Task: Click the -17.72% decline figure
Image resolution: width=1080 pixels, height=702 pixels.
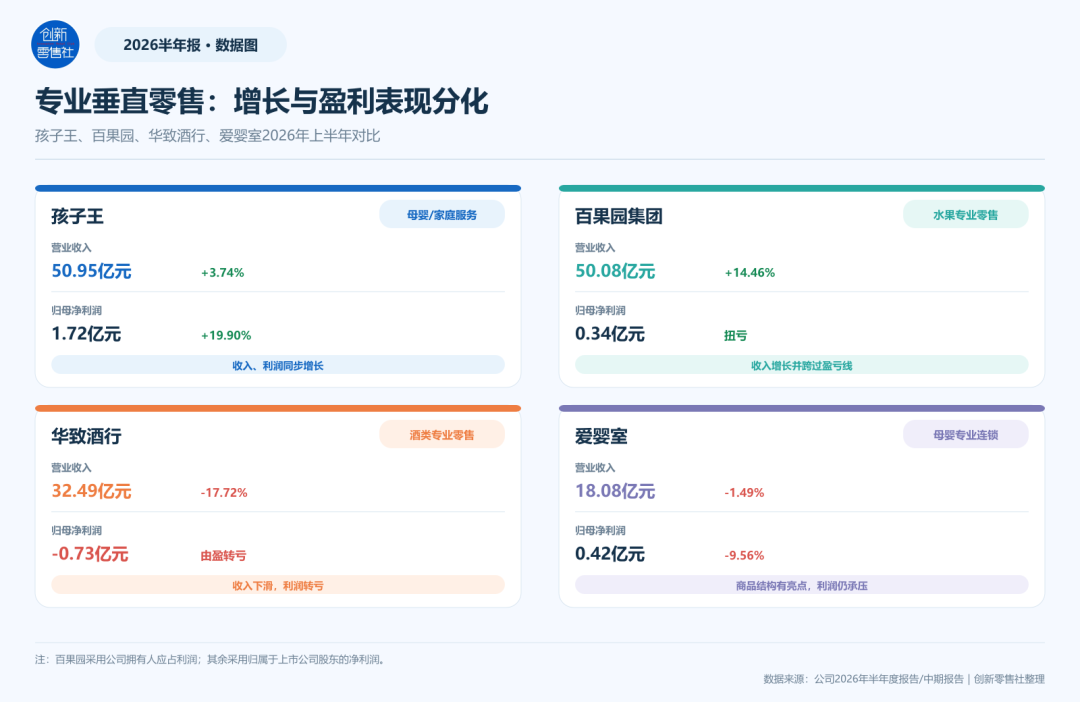Action: tap(224, 493)
